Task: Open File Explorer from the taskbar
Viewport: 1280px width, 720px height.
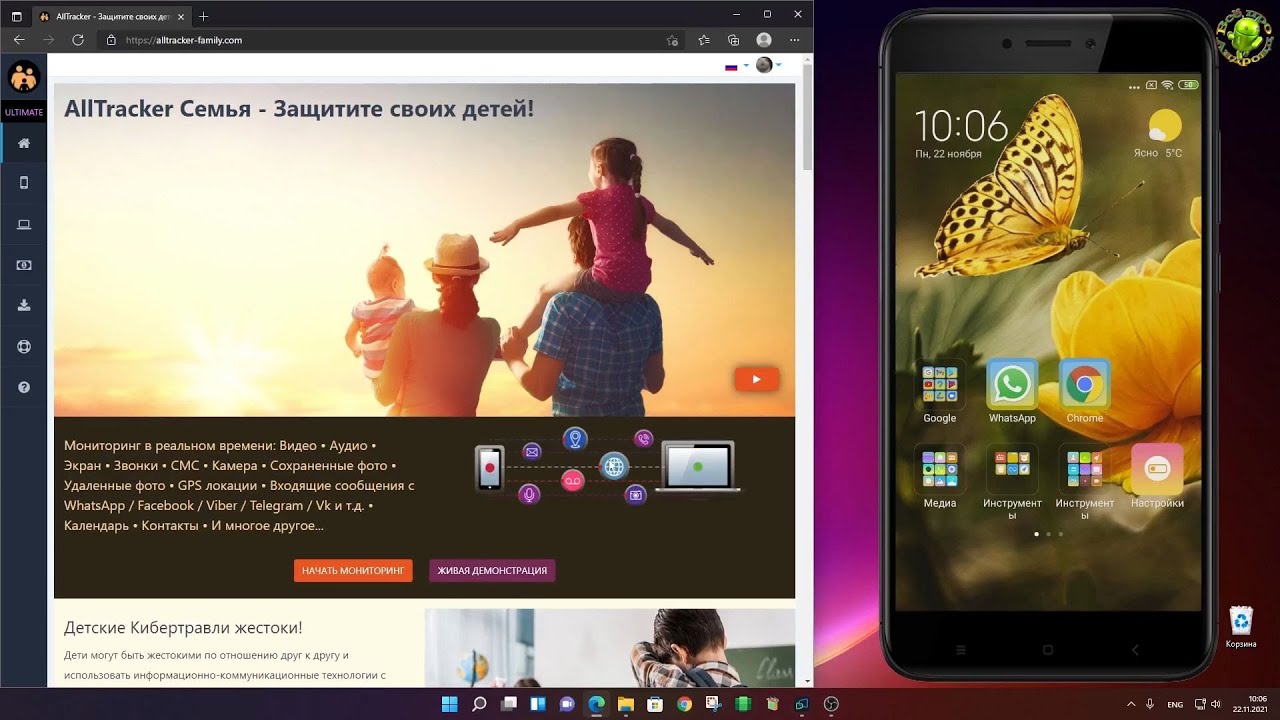Action: pyautogui.click(x=626, y=704)
